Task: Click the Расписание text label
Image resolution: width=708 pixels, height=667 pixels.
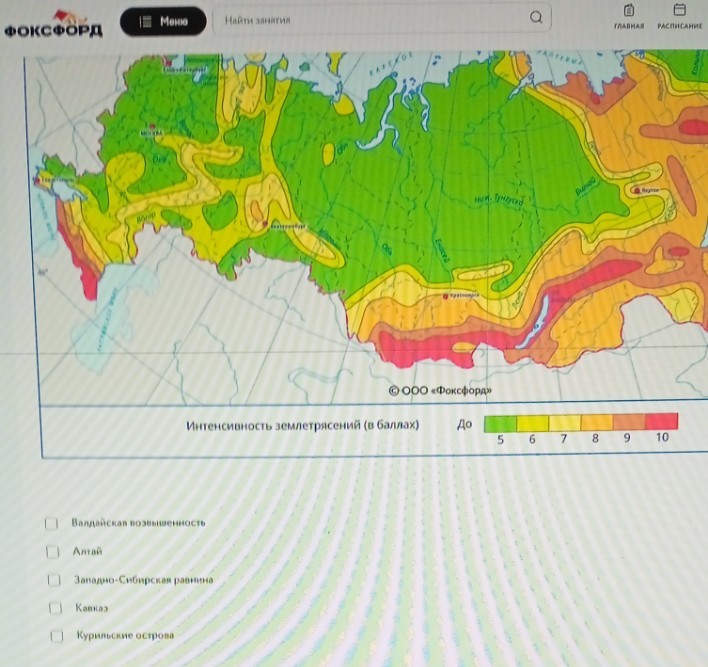Action: [680, 27]
